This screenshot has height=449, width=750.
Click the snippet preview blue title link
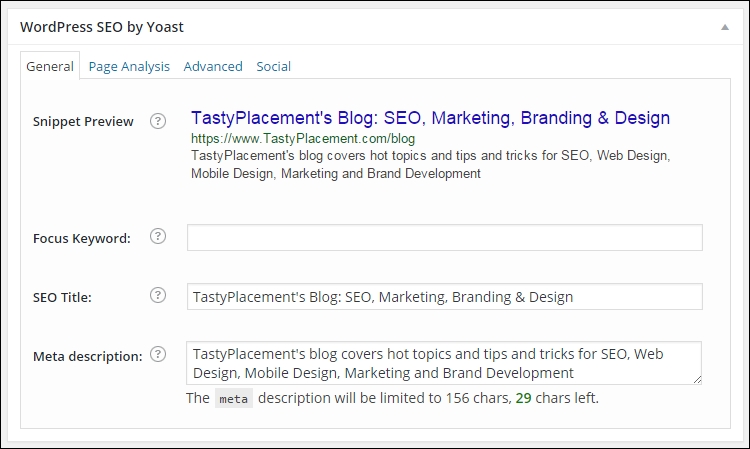(x=430, y=118)
